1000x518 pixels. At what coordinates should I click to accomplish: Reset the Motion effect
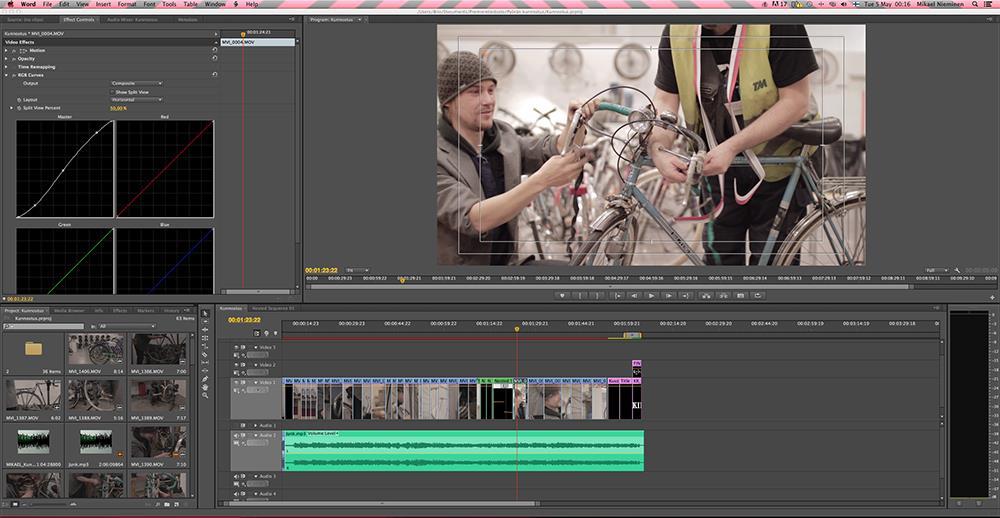click(215, 50)
